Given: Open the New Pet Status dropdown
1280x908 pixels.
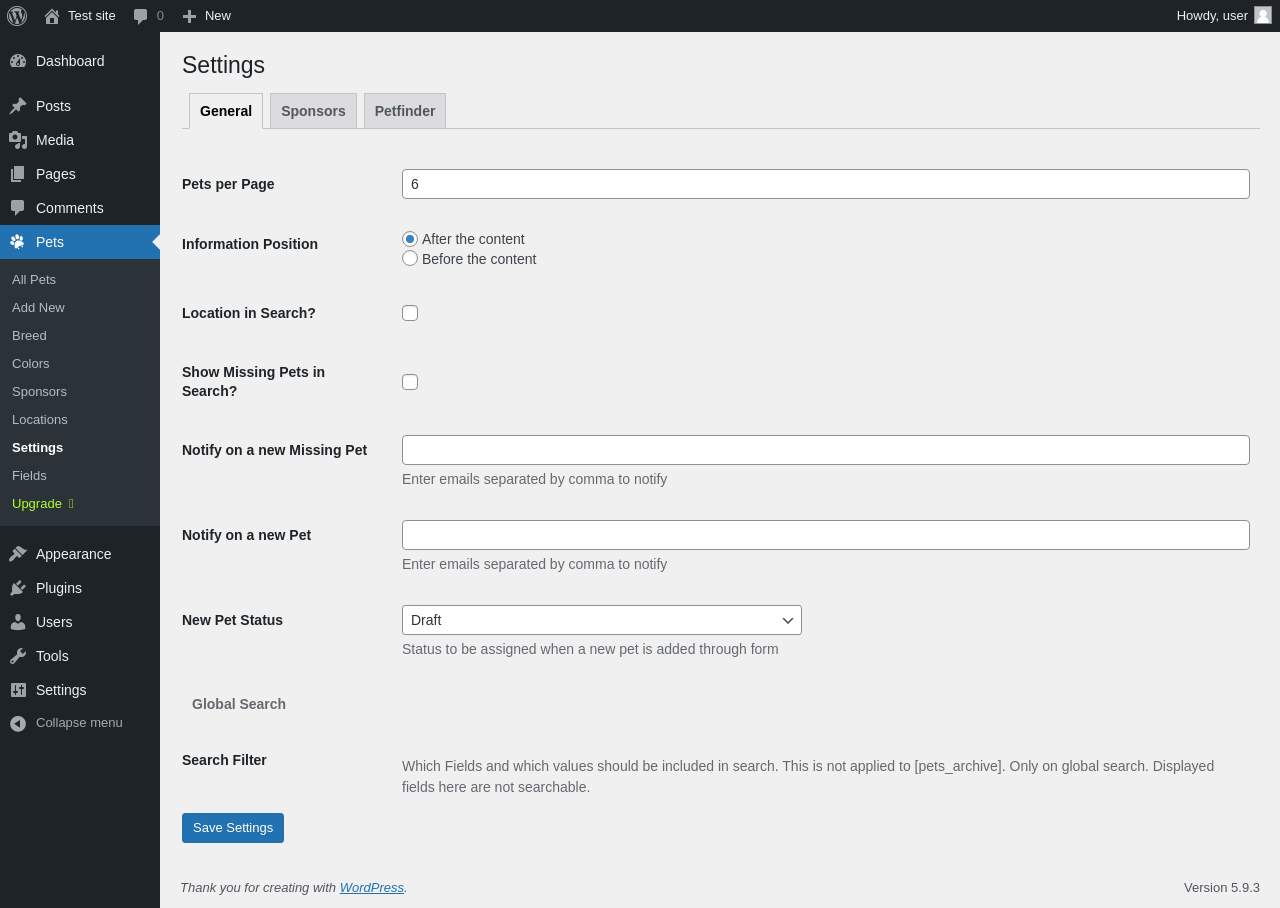Looking at the screenshot, I should 602,620.
